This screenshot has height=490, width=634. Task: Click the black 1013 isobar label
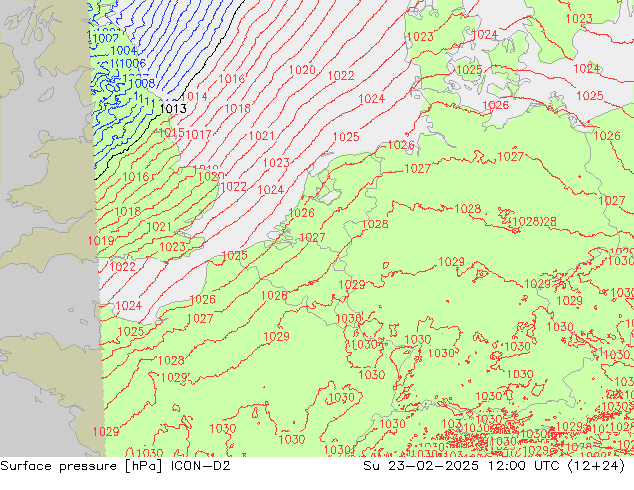click(173, 109)
